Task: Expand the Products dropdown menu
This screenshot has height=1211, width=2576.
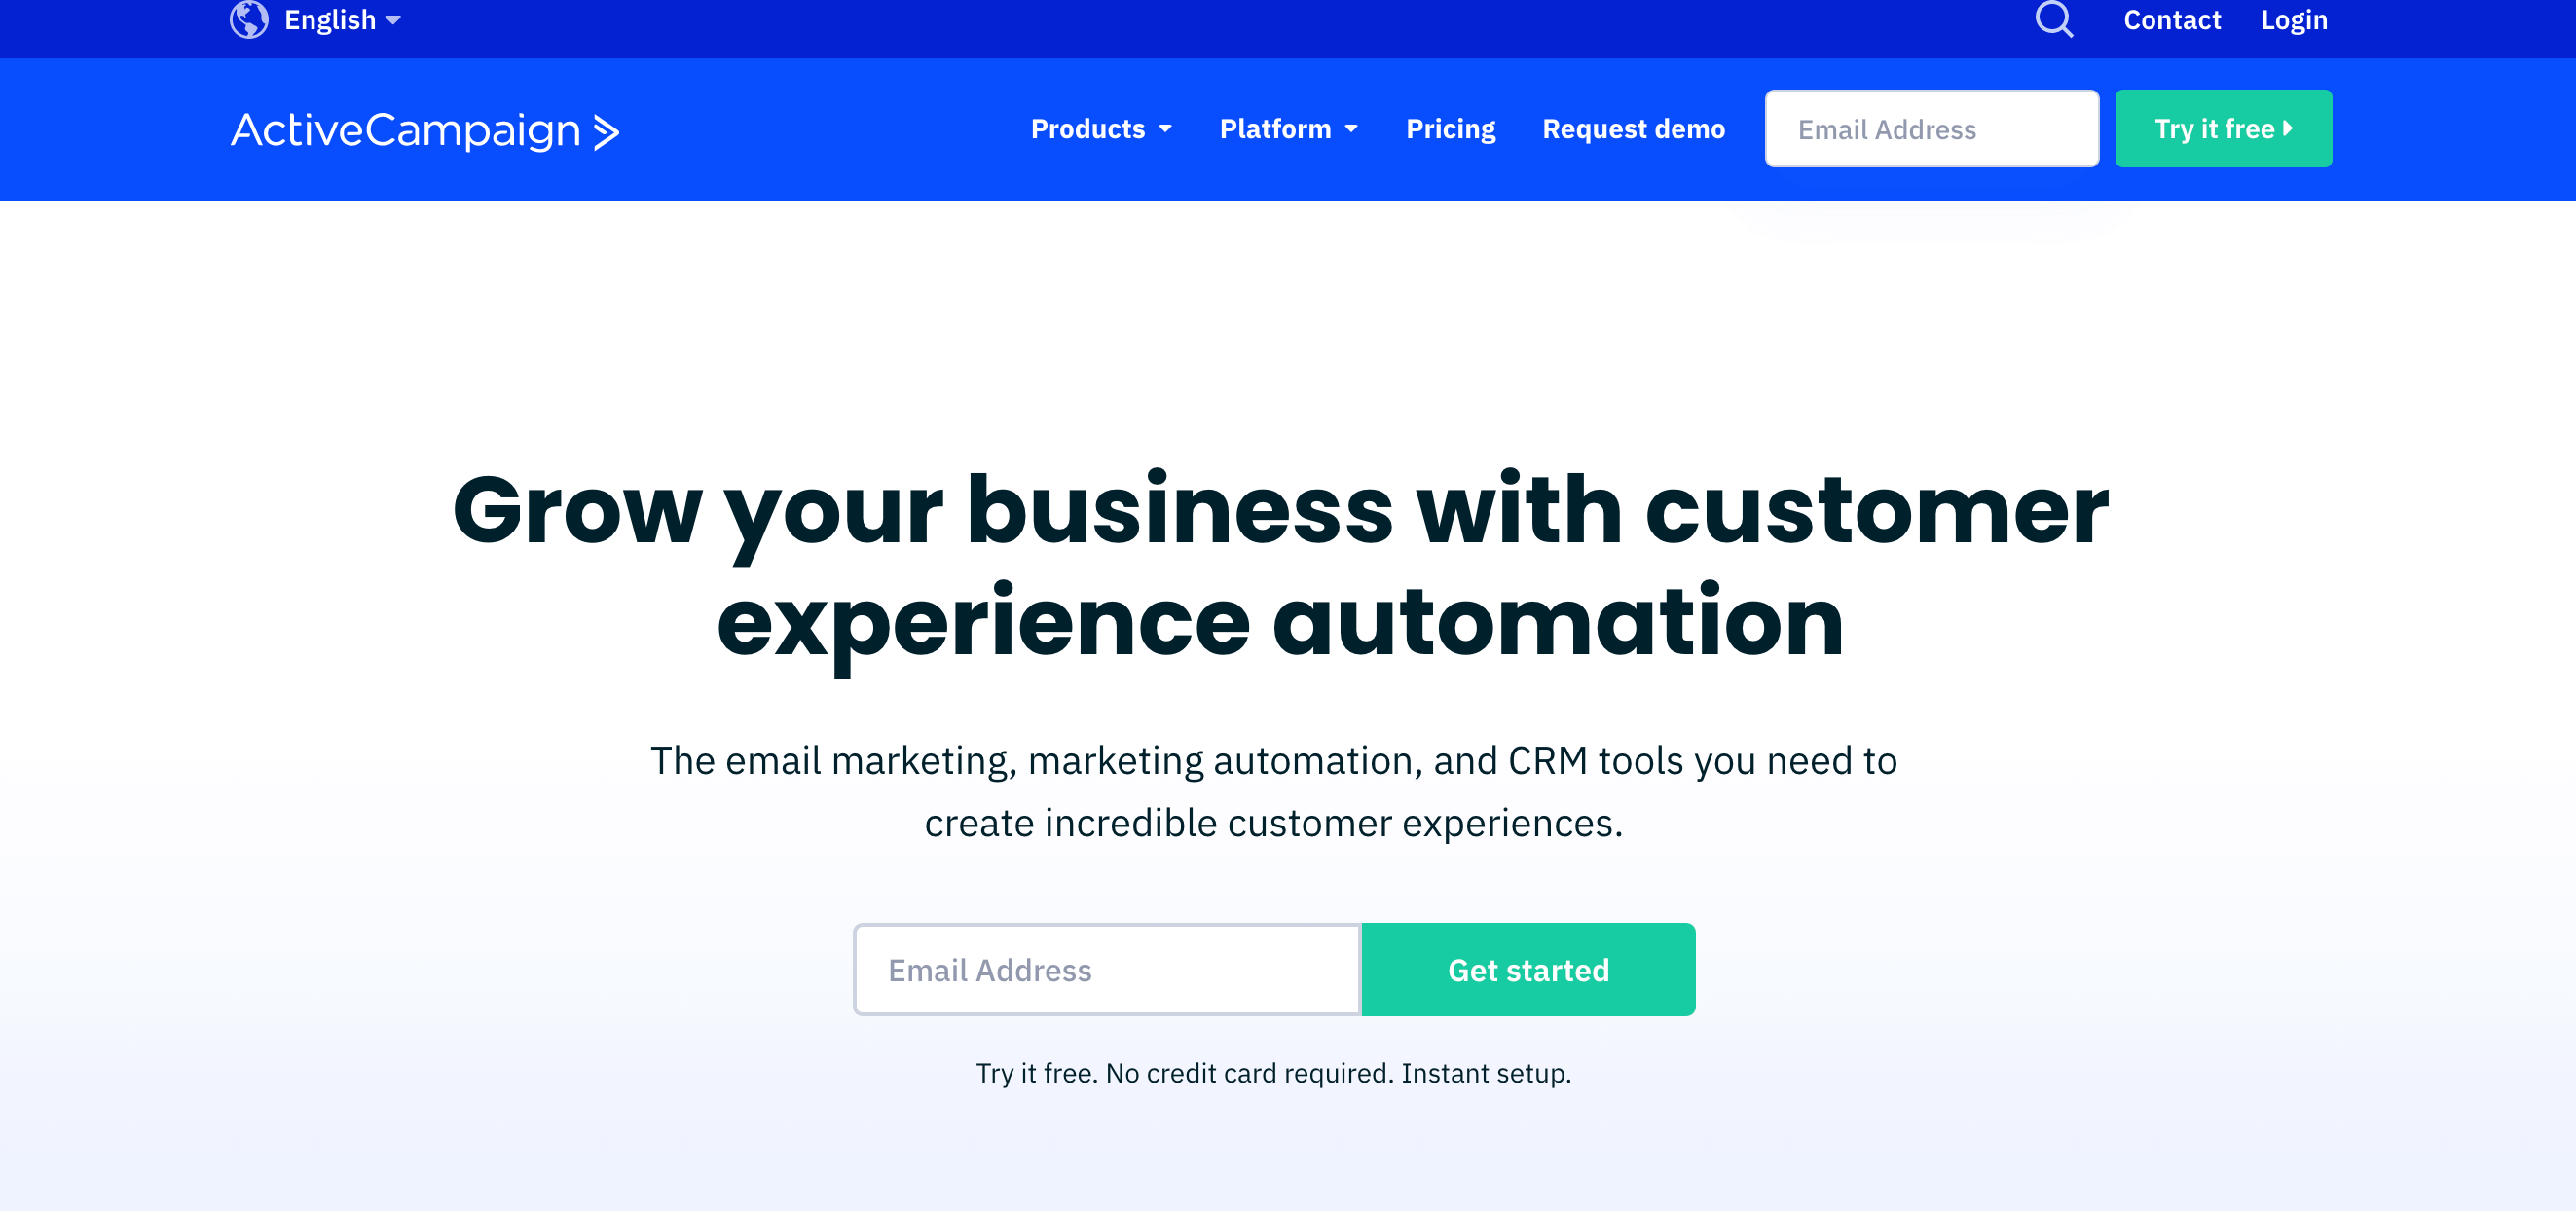Action: 1099,128
